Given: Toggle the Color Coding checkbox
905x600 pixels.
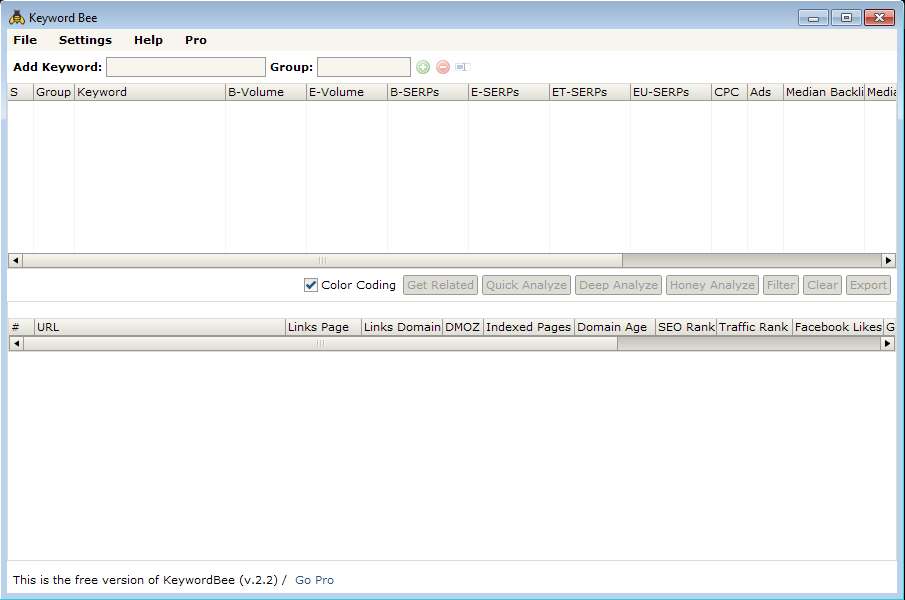Looking at the screenshot, I should tap(311, 285).
